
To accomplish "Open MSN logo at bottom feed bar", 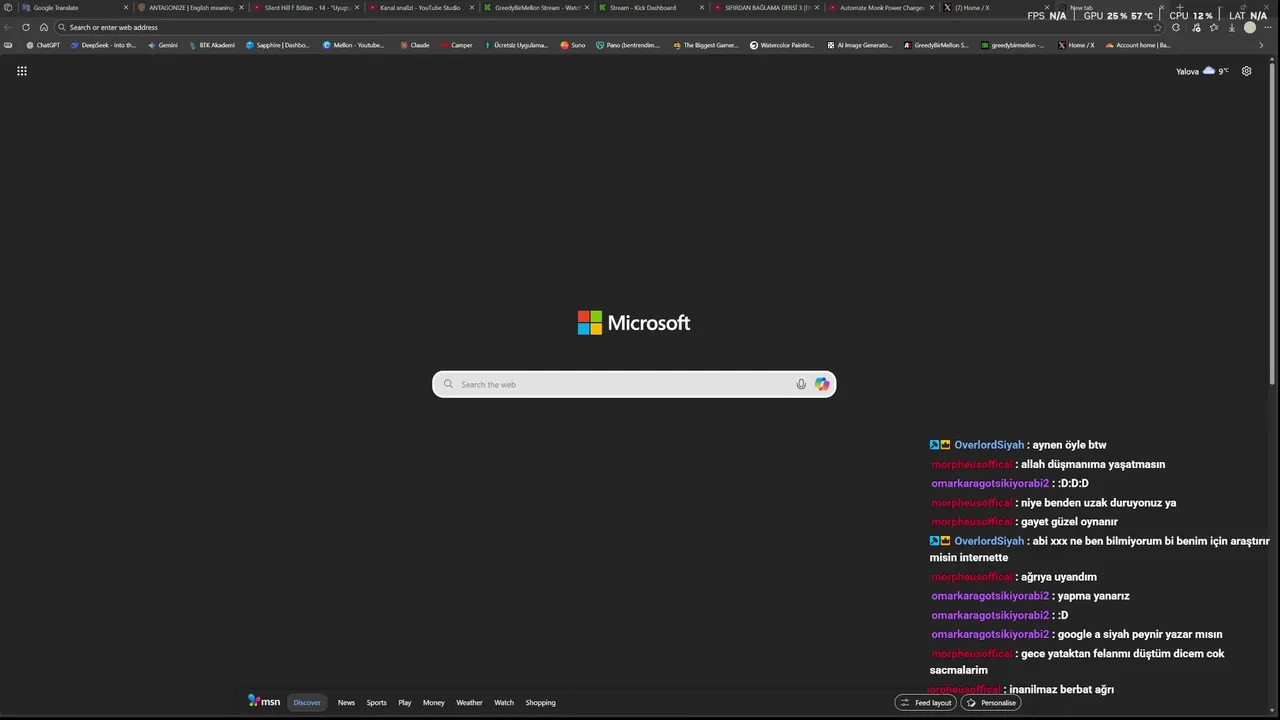I will (x=264, y=702).
